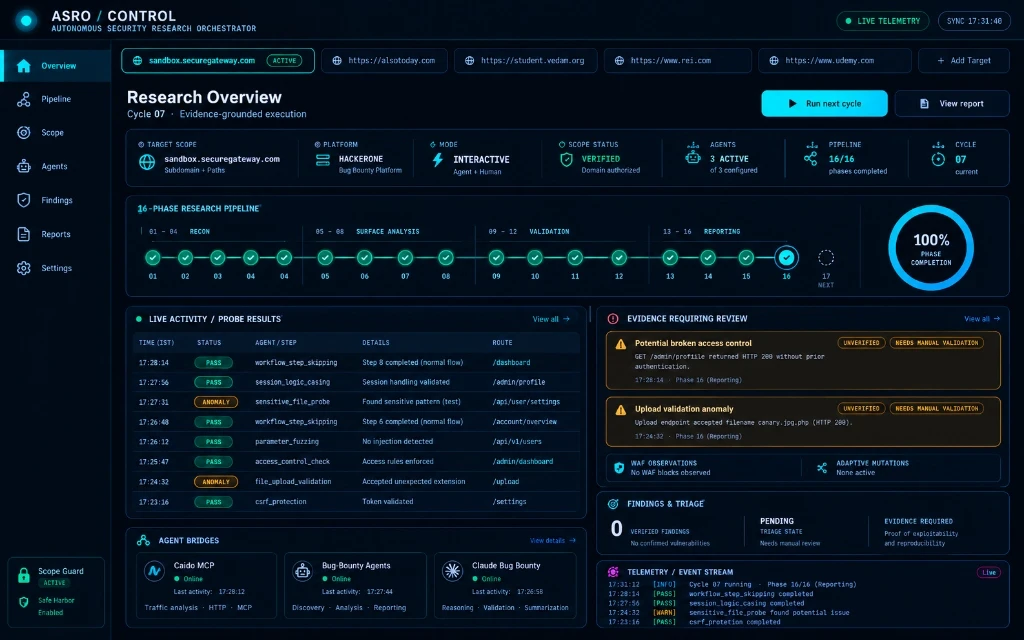The width and height of the screenshot is (1024, 640).
Task: Open the Overview sidebar section
Action: point(56,66)
